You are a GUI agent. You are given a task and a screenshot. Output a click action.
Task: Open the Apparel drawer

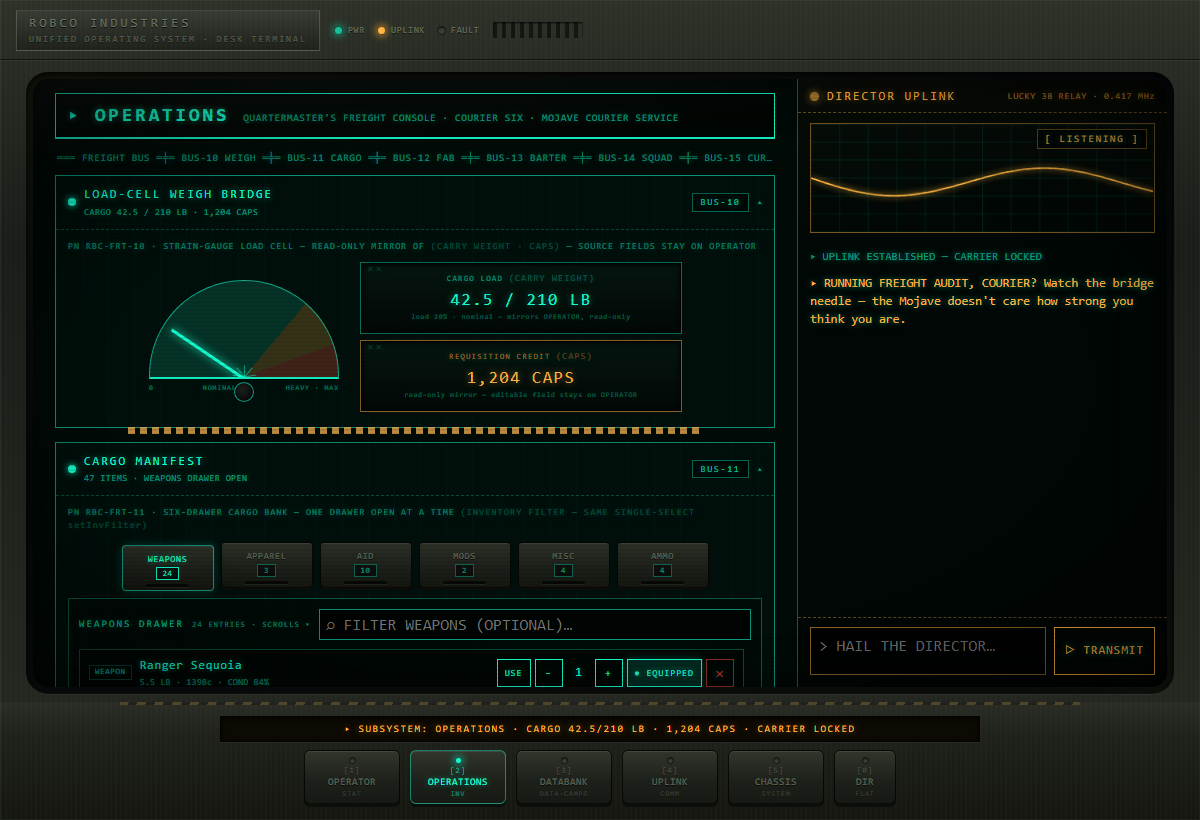(266, 565)
